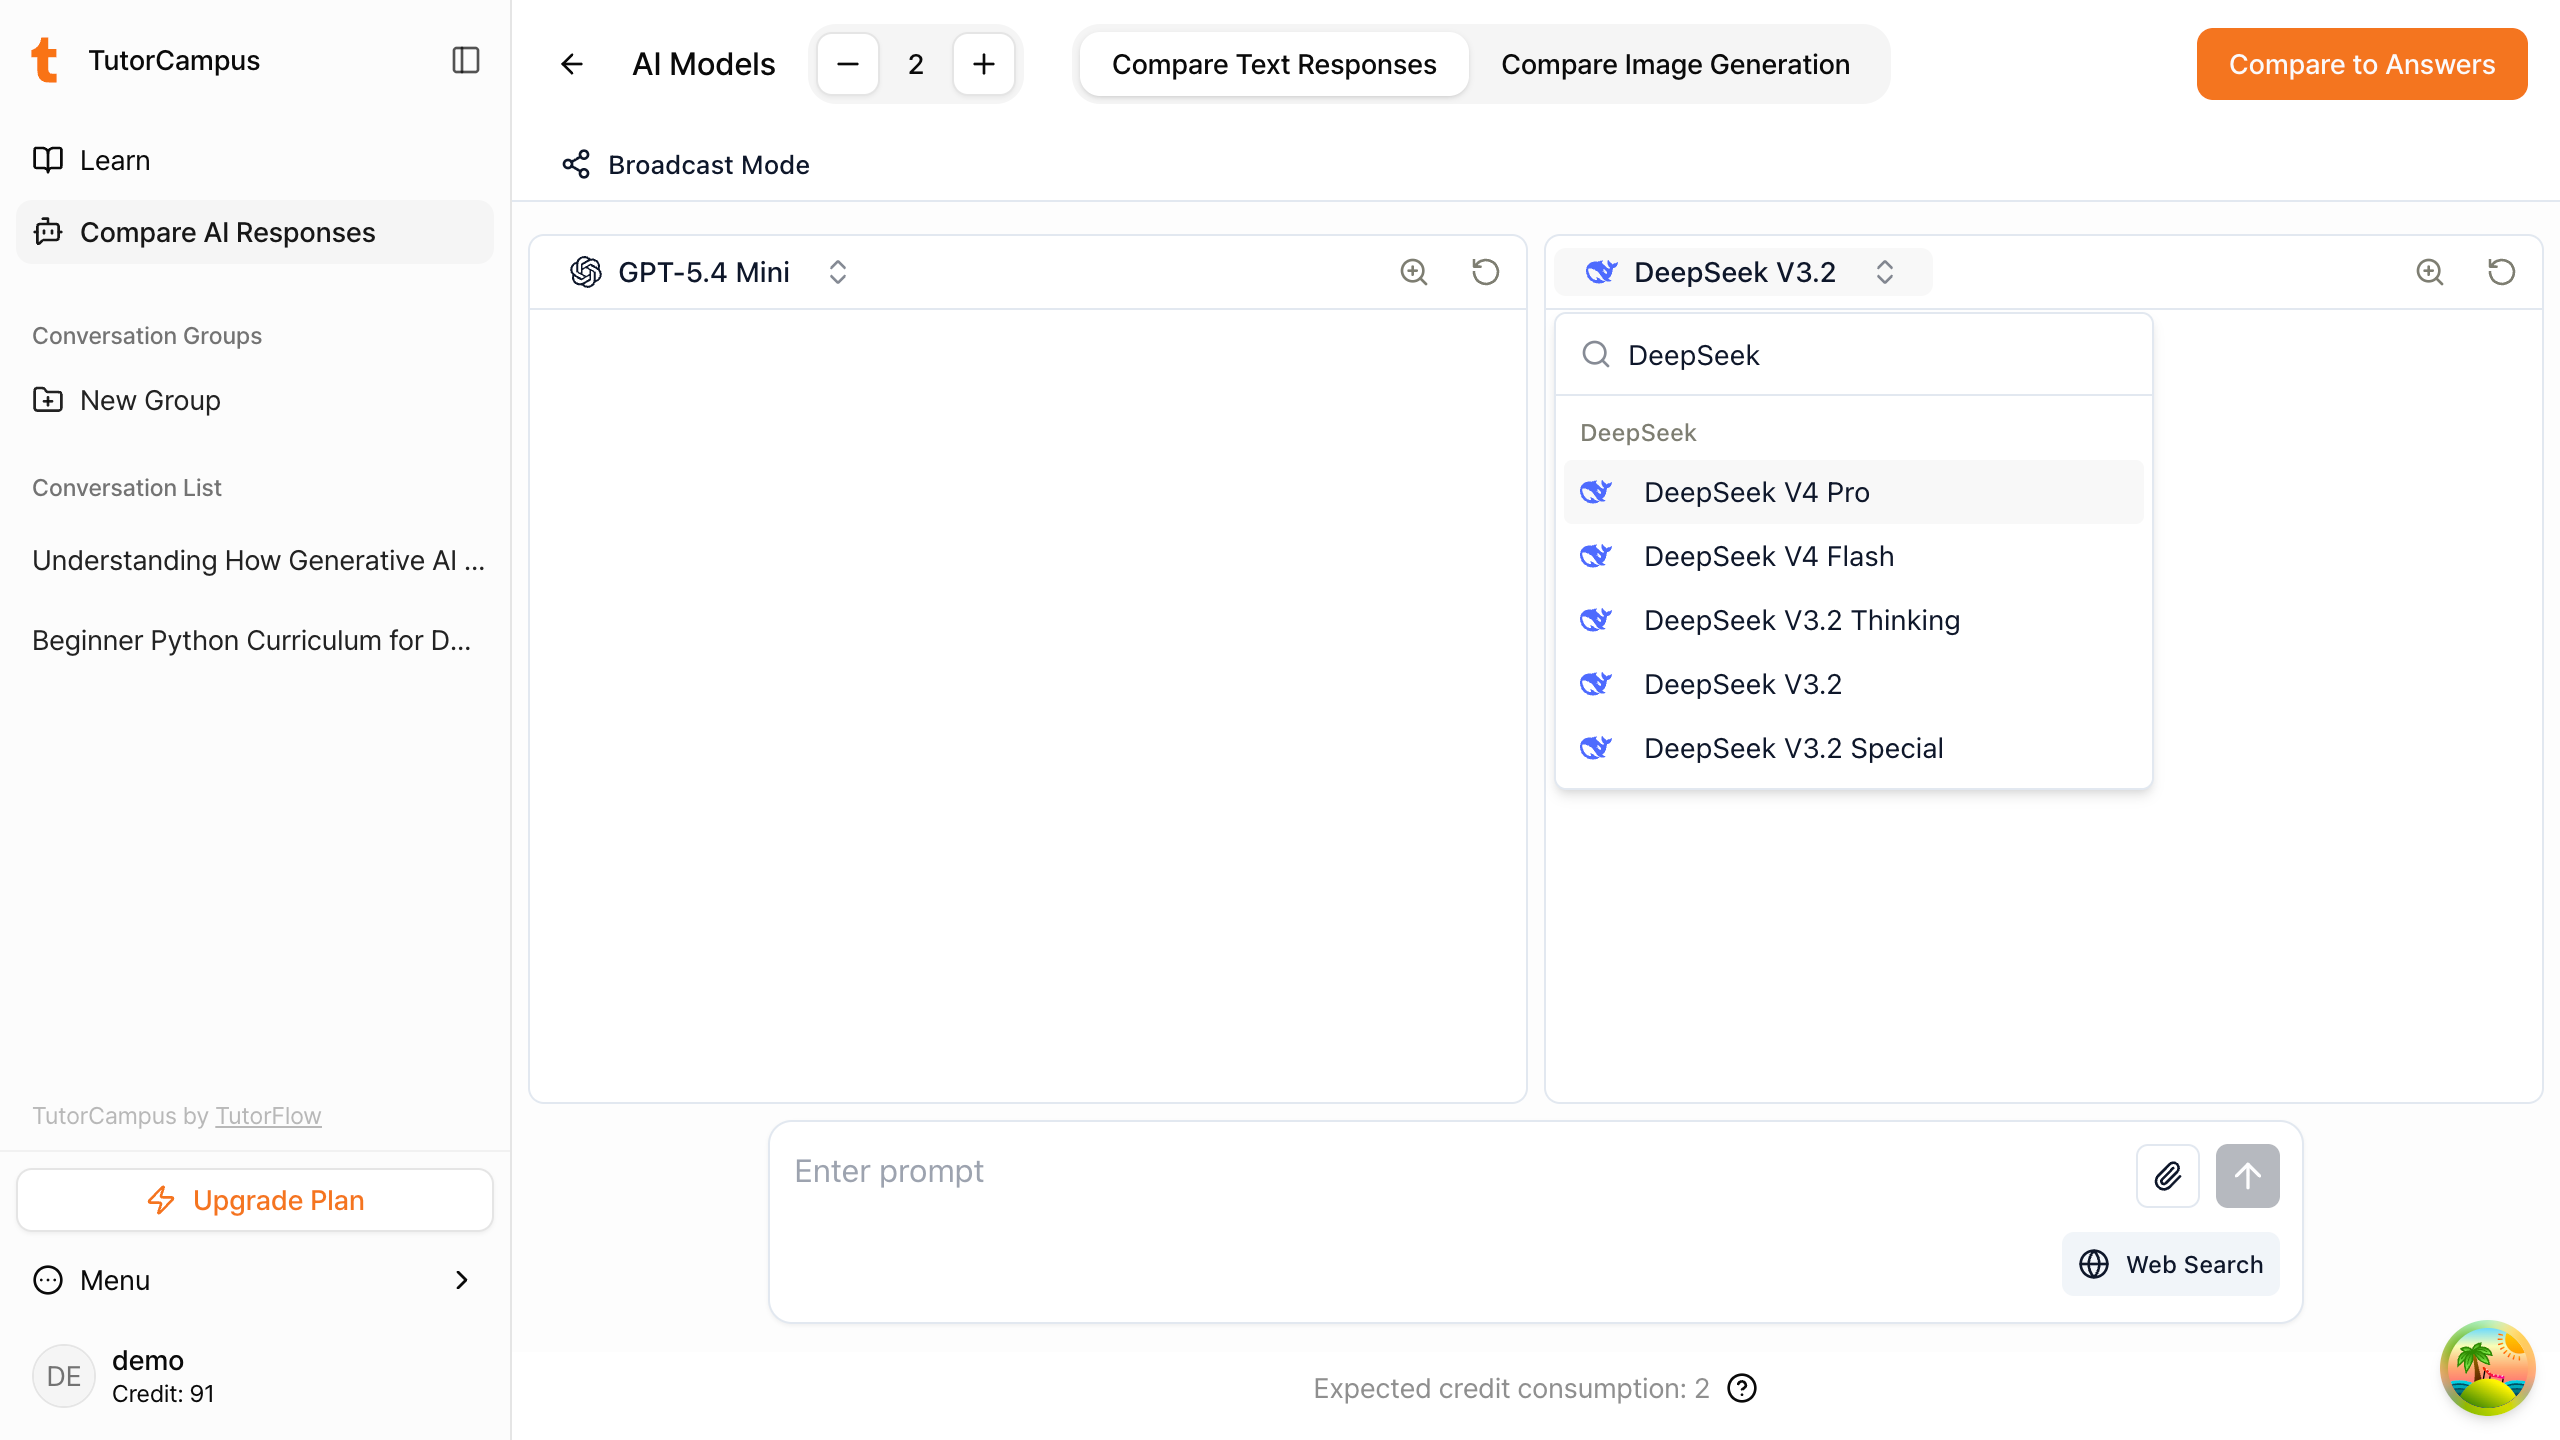Toggle Web Search for the prompt
The height and width of the screenshot is (1440, 2560).
click(2171, 1264)
